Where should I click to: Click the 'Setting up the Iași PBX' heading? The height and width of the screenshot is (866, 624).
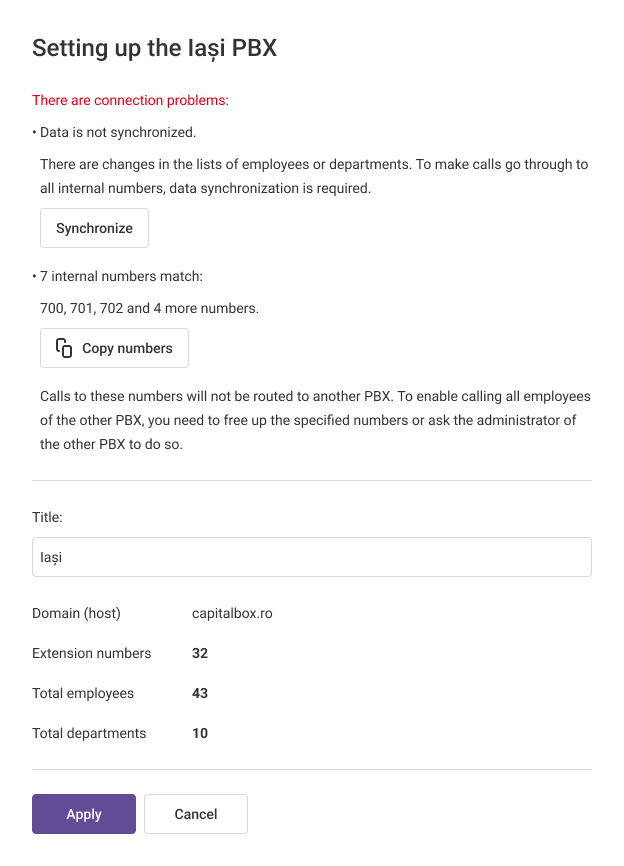154,48
